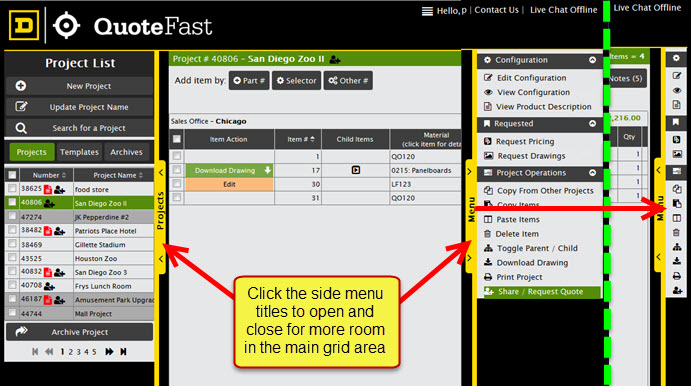691x386 pixels.
Task: Click Update Project Name button
Action: (80, 107)
